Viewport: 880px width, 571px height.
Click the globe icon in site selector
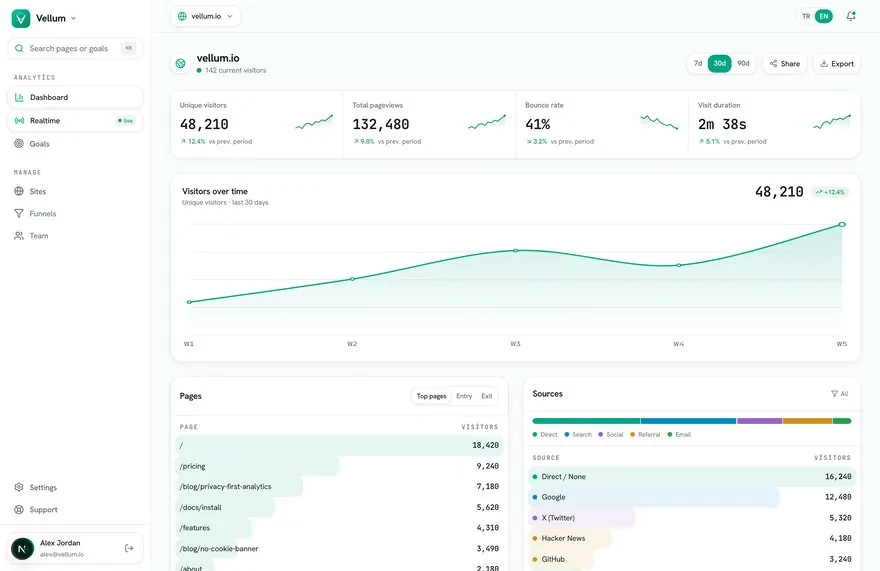[182, 16]
